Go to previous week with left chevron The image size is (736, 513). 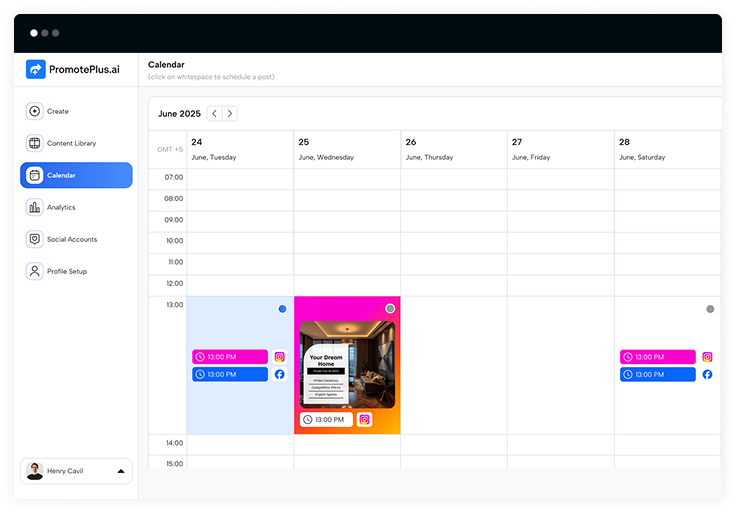(214, 114)
